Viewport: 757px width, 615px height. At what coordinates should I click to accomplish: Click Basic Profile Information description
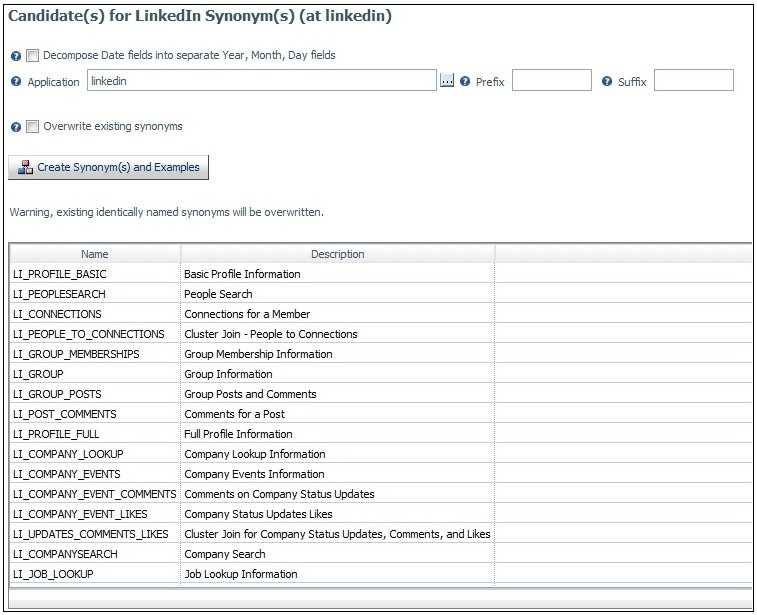(242, 274)
